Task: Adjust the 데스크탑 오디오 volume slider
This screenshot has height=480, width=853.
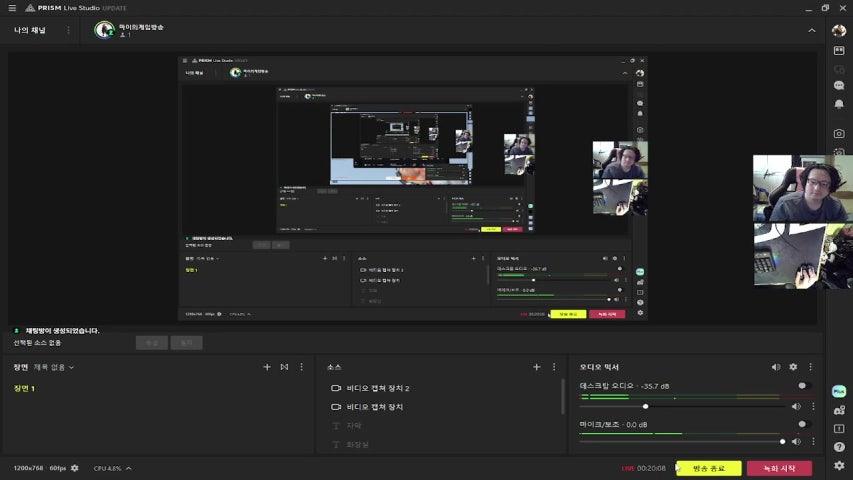Action: 646,406
